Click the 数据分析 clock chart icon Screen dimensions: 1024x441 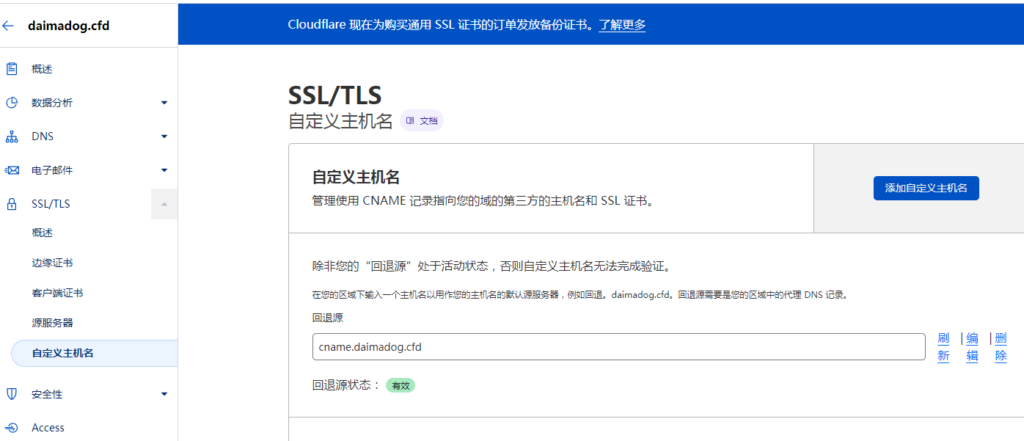11,103
